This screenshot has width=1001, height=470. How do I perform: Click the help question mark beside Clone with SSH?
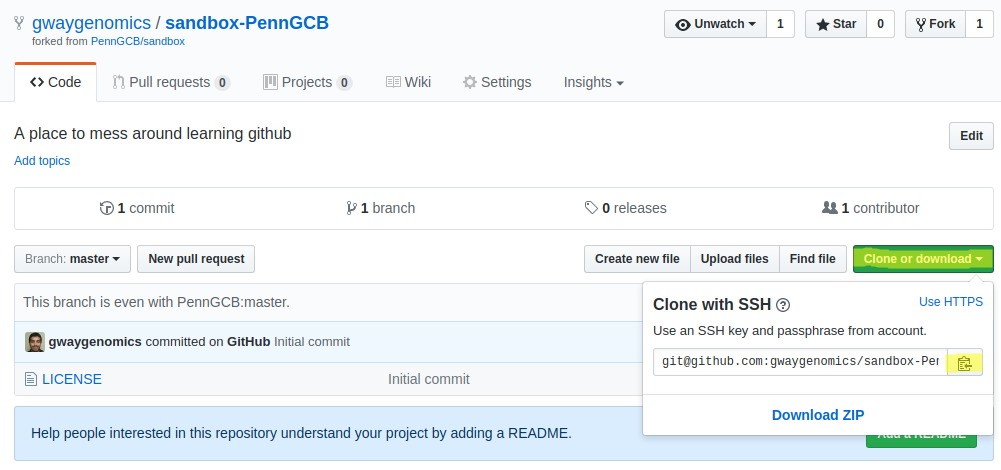tap(783, 305)
